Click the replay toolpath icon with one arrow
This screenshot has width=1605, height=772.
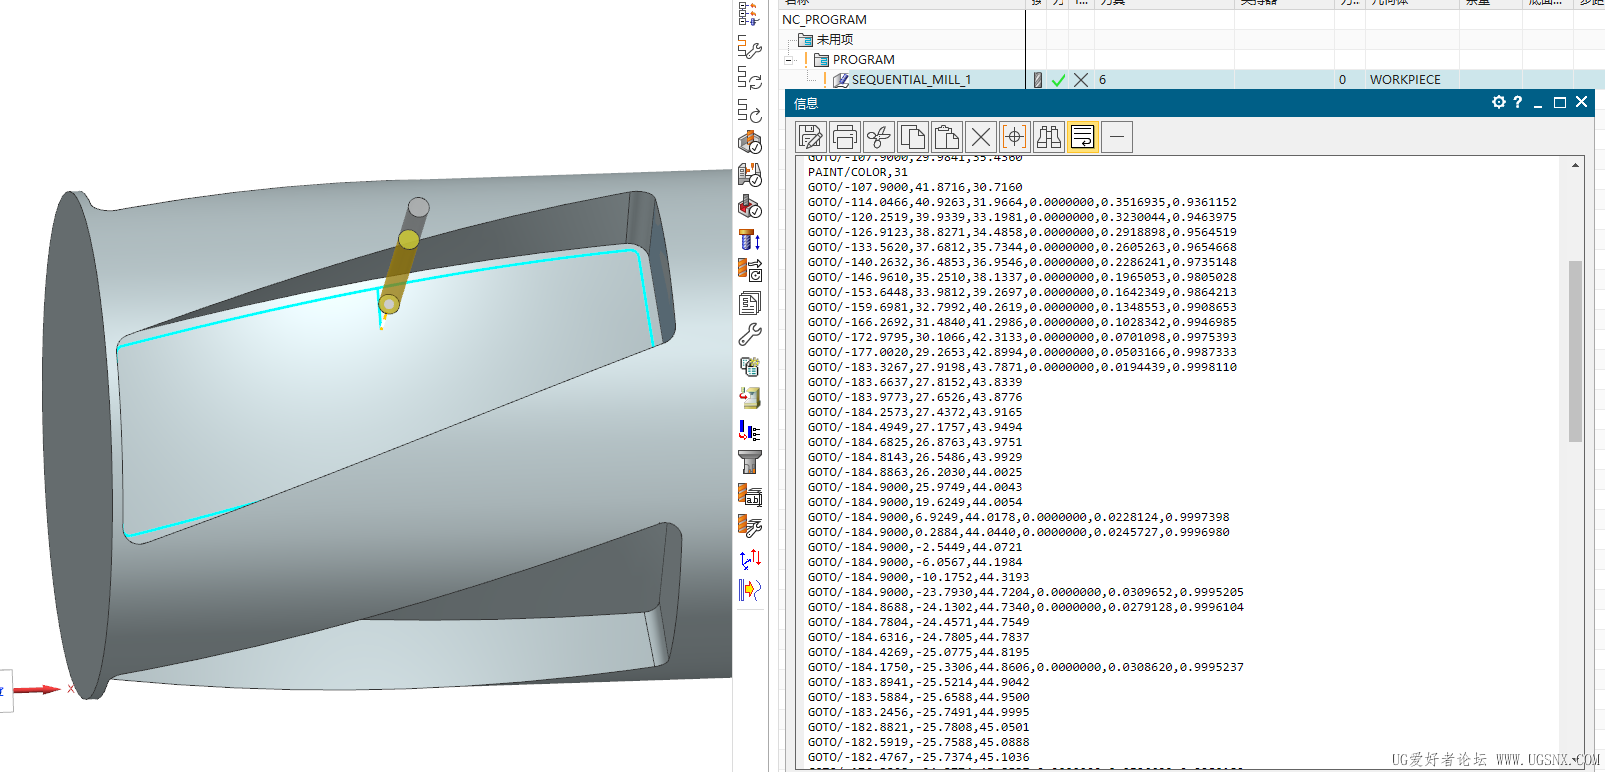(x=749, y=110)
